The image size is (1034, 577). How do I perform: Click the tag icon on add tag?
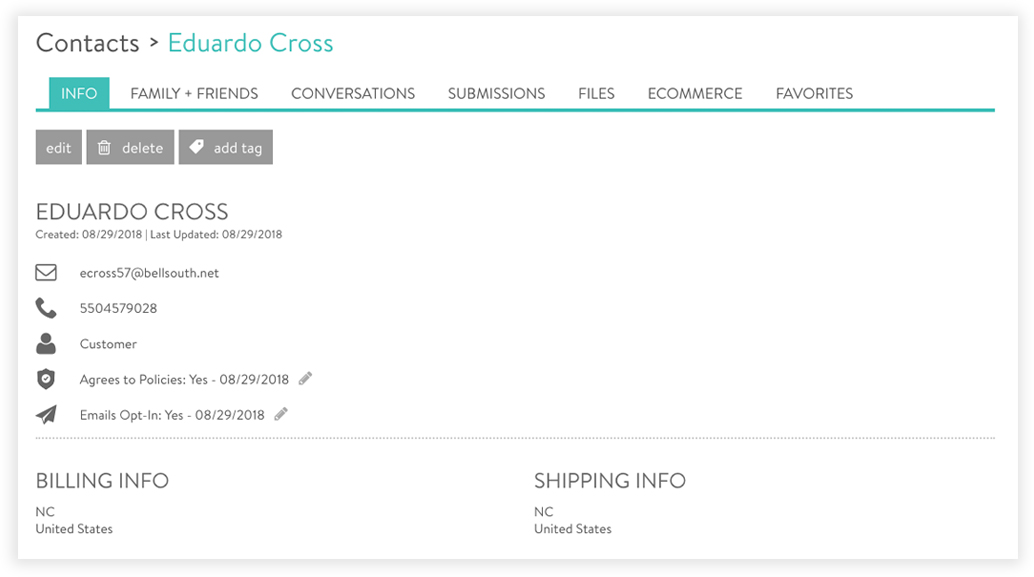click(197, 147)
